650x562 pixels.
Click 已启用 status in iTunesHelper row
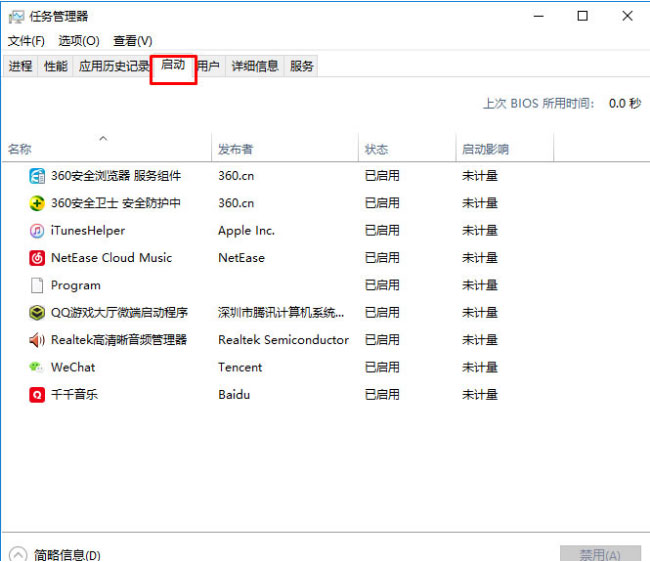[x=382, y=230]
